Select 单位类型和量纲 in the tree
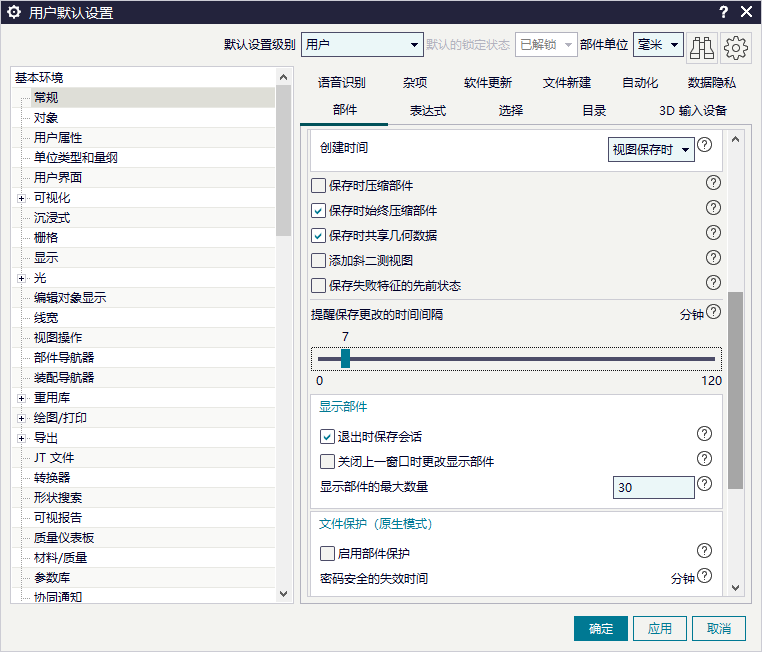Image resolution: width=762 pixels, height=652 pixels. pos(75,157)
